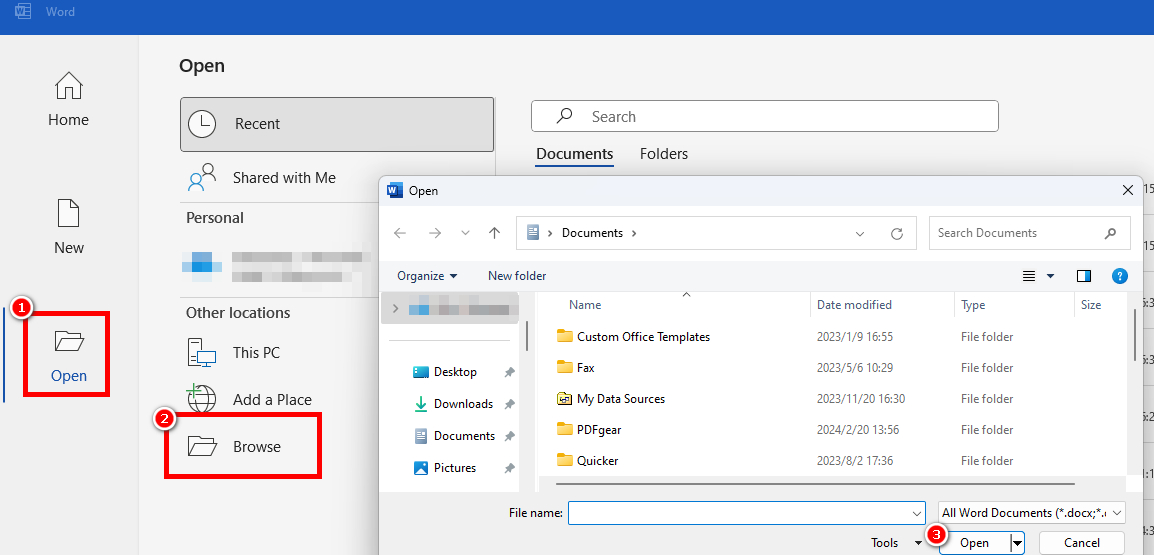The width and height of the screenshot is (1154, 555).
Task: Toggle the preview pane
Action: click(x=1083, y=276)
